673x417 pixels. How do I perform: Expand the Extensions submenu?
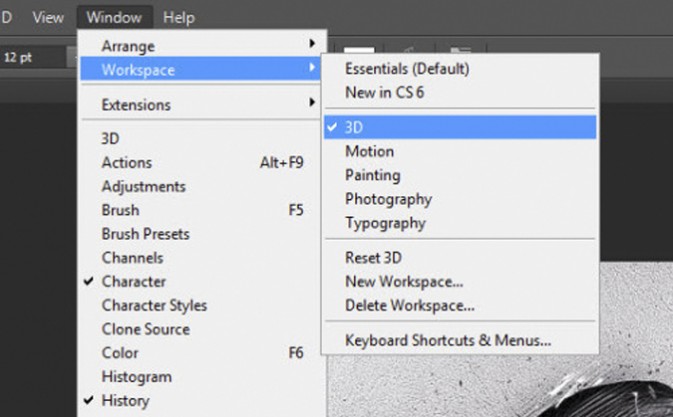135,105
